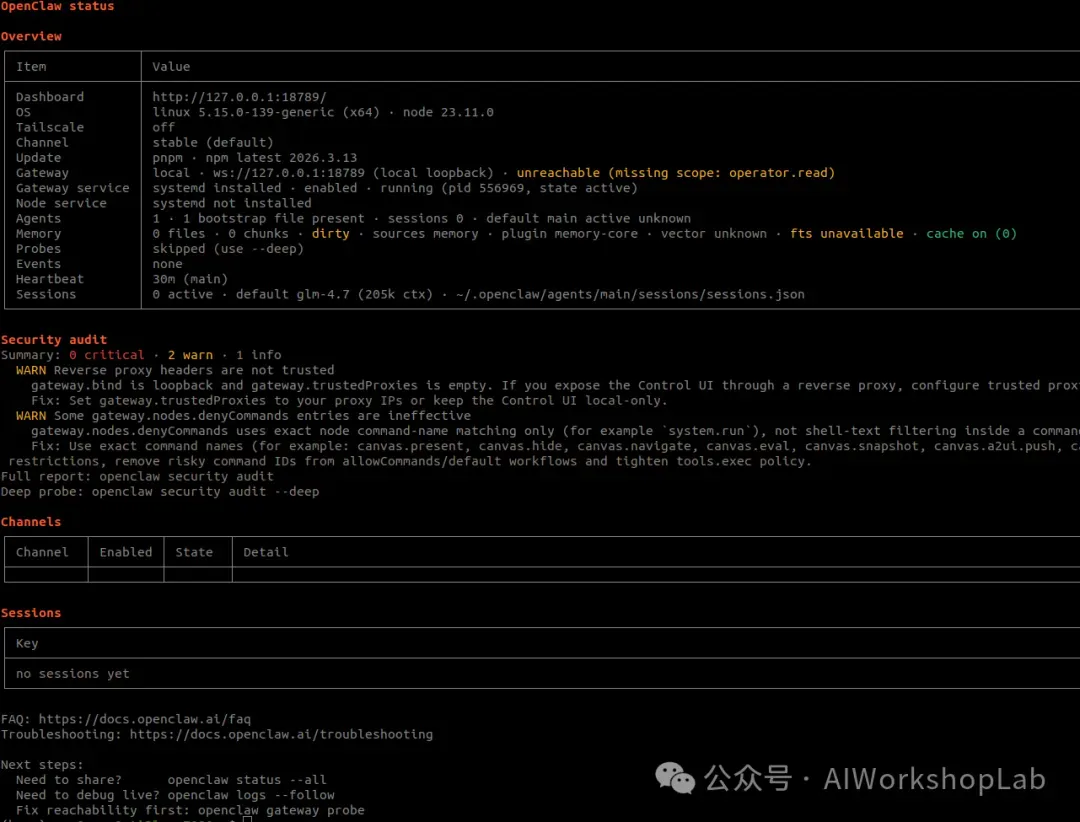Click the red '0 critical' summary count
Screen dimensions: 1080x822
coord(107,355)
